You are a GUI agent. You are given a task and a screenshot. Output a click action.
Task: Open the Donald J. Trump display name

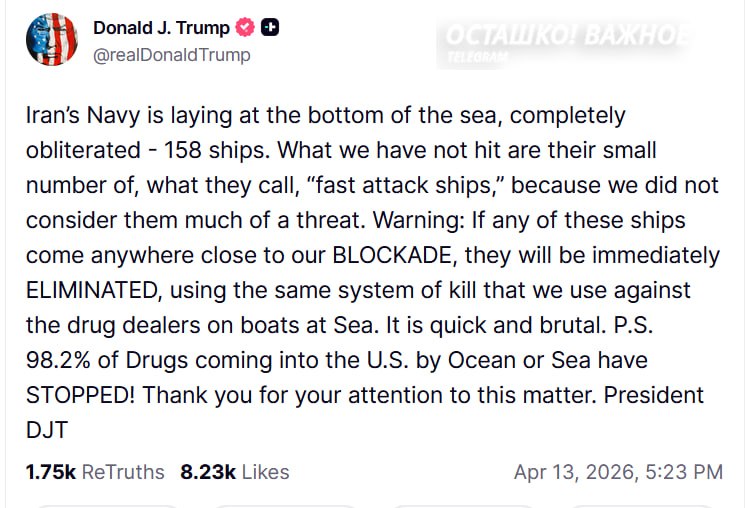pos(161,28)
